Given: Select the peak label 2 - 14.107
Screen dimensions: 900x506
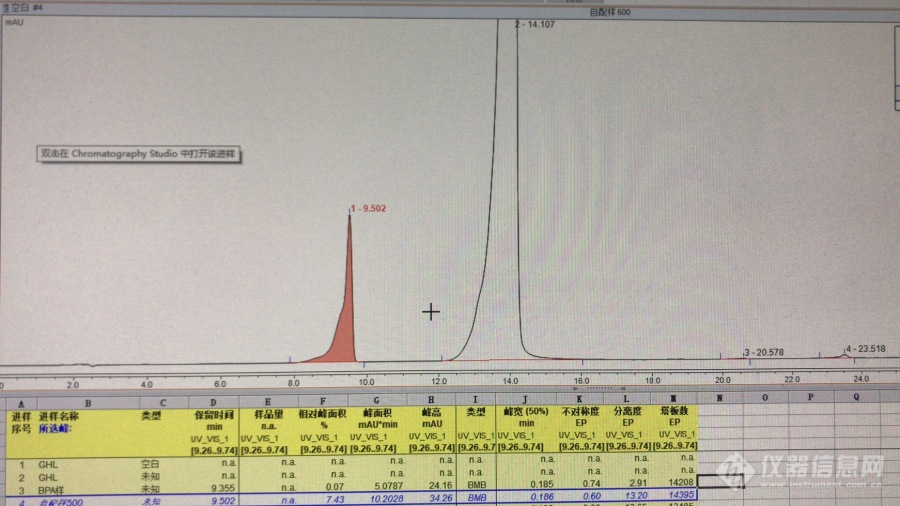Looking at the screenshot, I should [x=538, y=23].
